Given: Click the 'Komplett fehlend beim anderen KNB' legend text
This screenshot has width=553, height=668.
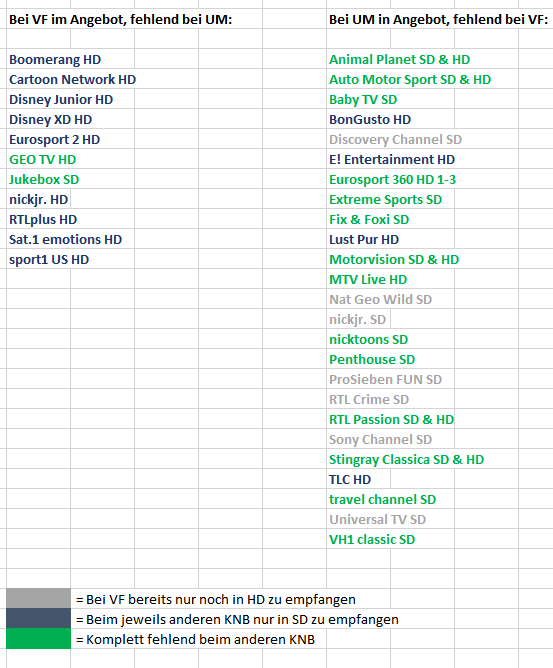Looking at the screenshot, I should [196, 639].
